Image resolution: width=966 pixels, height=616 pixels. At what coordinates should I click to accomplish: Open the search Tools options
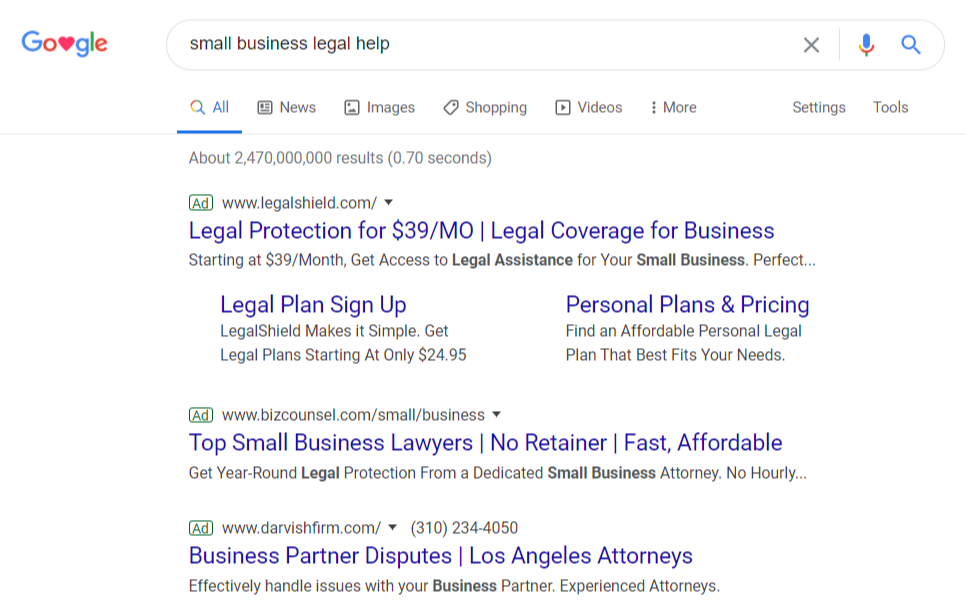point(890,108)
